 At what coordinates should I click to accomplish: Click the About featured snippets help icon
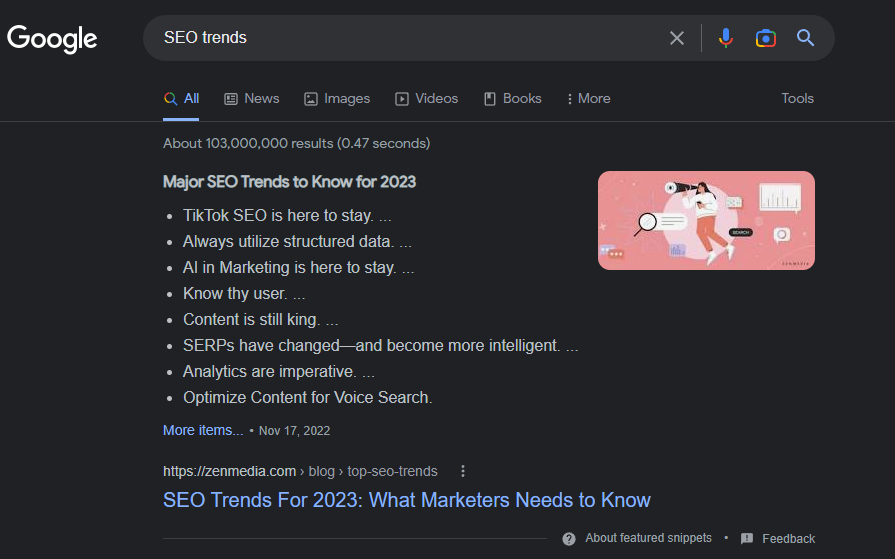coord(569,538)
